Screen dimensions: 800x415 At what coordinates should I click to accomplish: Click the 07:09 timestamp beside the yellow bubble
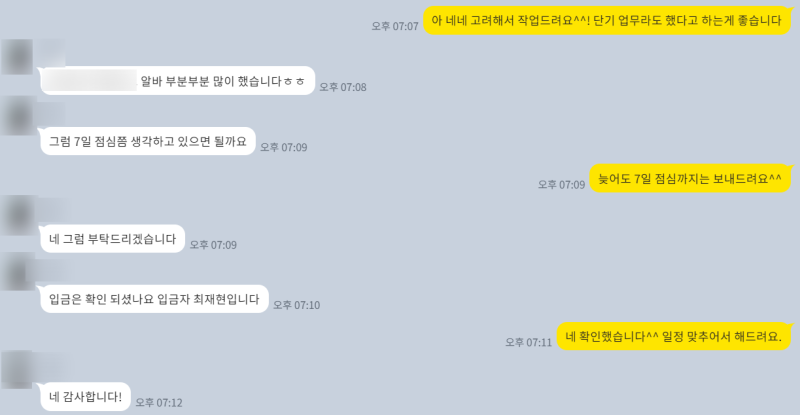561,185
